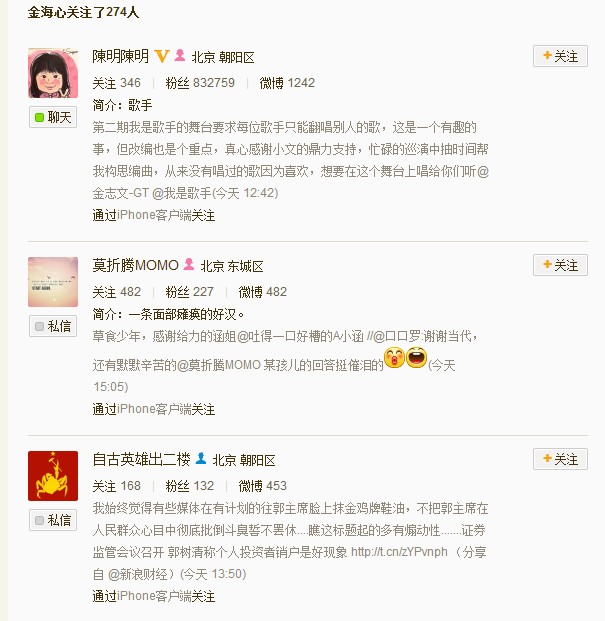605x621 pixels.
Task: Follow 莫折腾MOMO with the +关注 button
Action: 560,265
